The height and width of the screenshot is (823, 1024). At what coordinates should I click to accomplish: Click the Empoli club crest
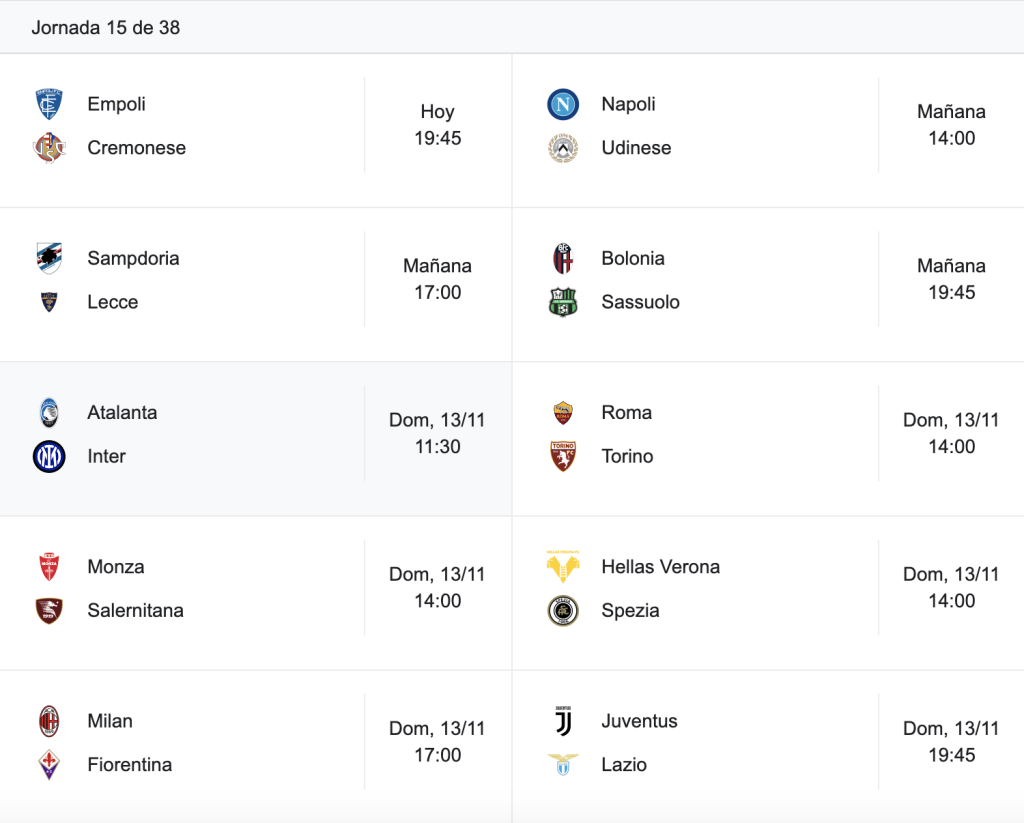(49, 105)
